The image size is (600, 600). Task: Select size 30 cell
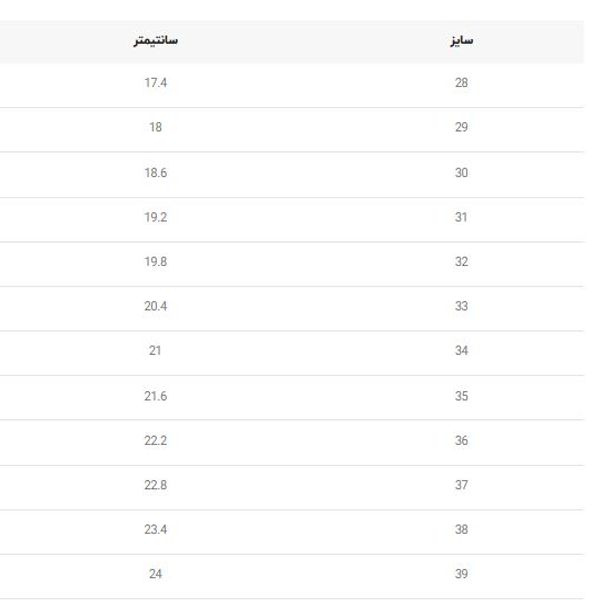[x=461, y=173]
